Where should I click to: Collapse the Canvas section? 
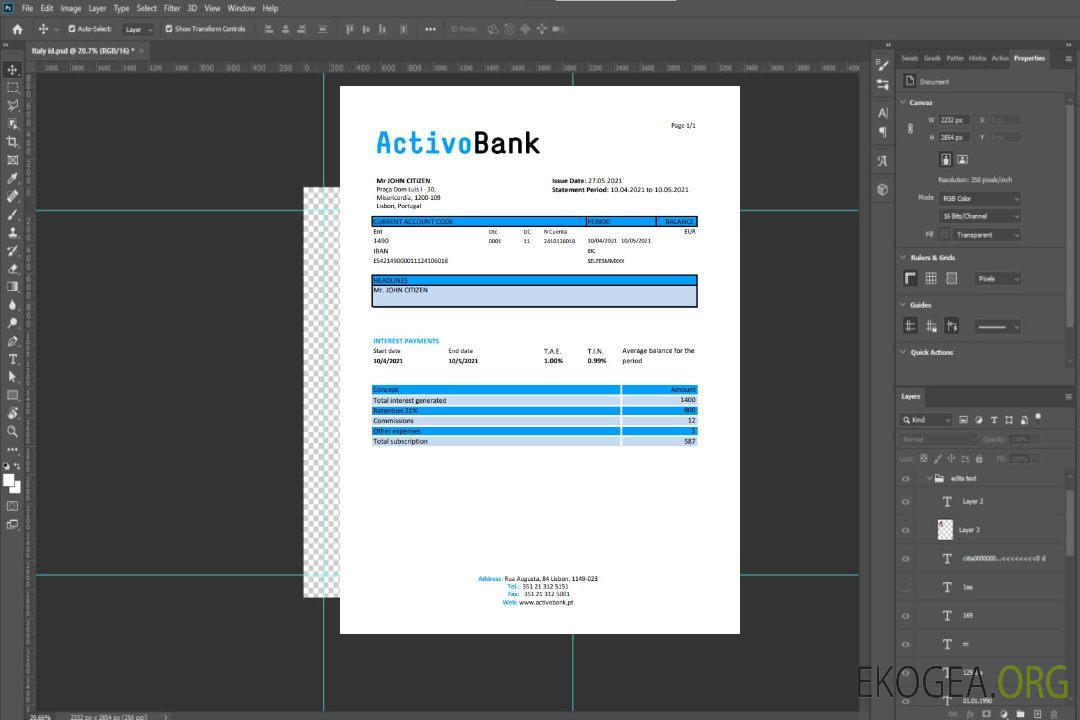pos(903,102)
